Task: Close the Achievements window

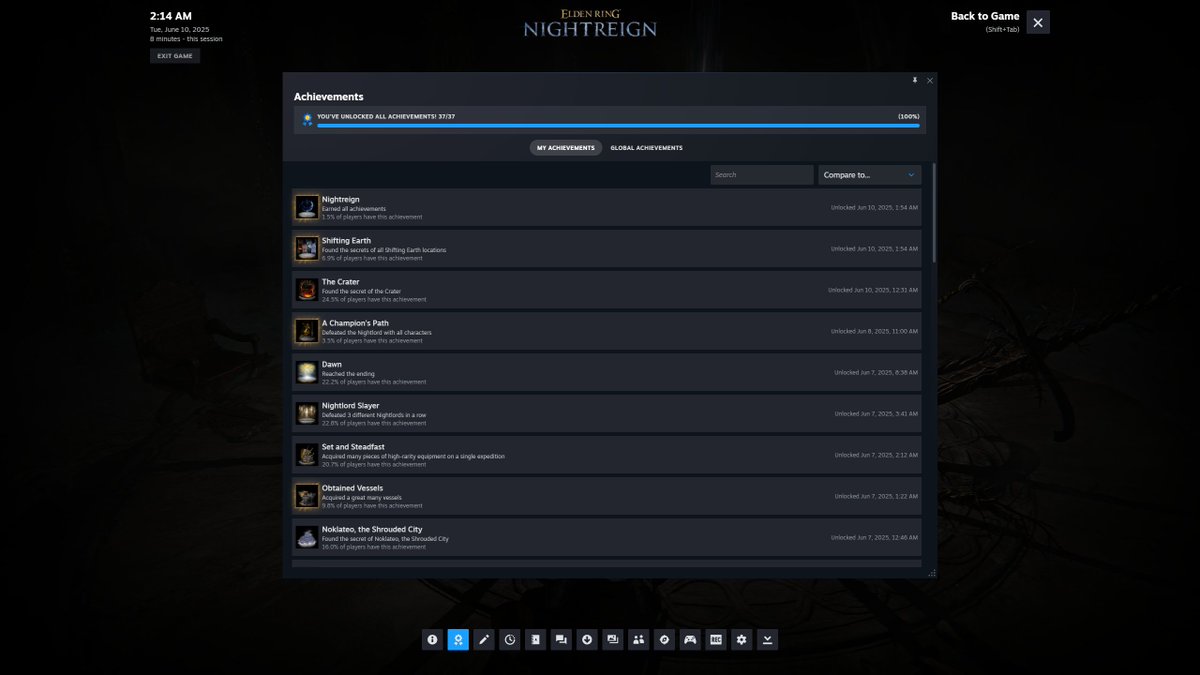Action: [x=930, y=80]
